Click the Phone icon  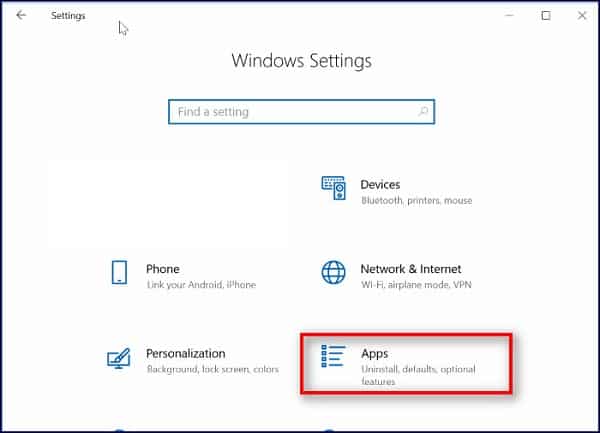coord(119,273)
